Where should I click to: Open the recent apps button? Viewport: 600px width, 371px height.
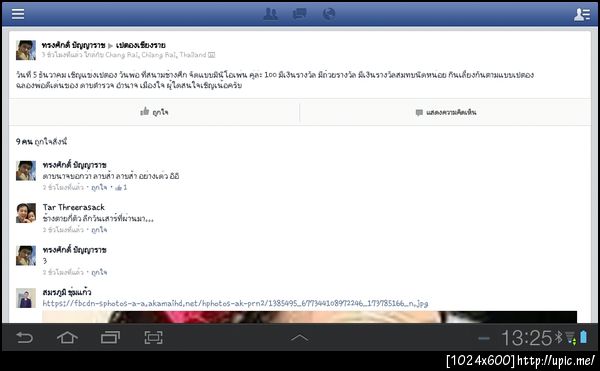(110, 338)
